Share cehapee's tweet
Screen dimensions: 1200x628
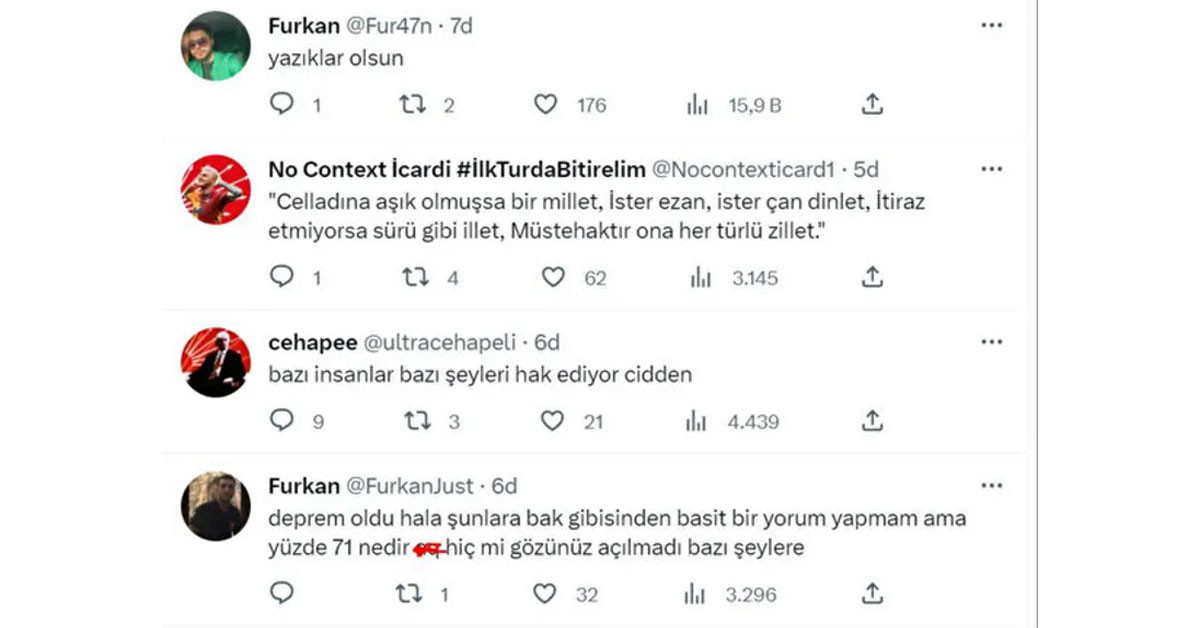pos(871,421)
